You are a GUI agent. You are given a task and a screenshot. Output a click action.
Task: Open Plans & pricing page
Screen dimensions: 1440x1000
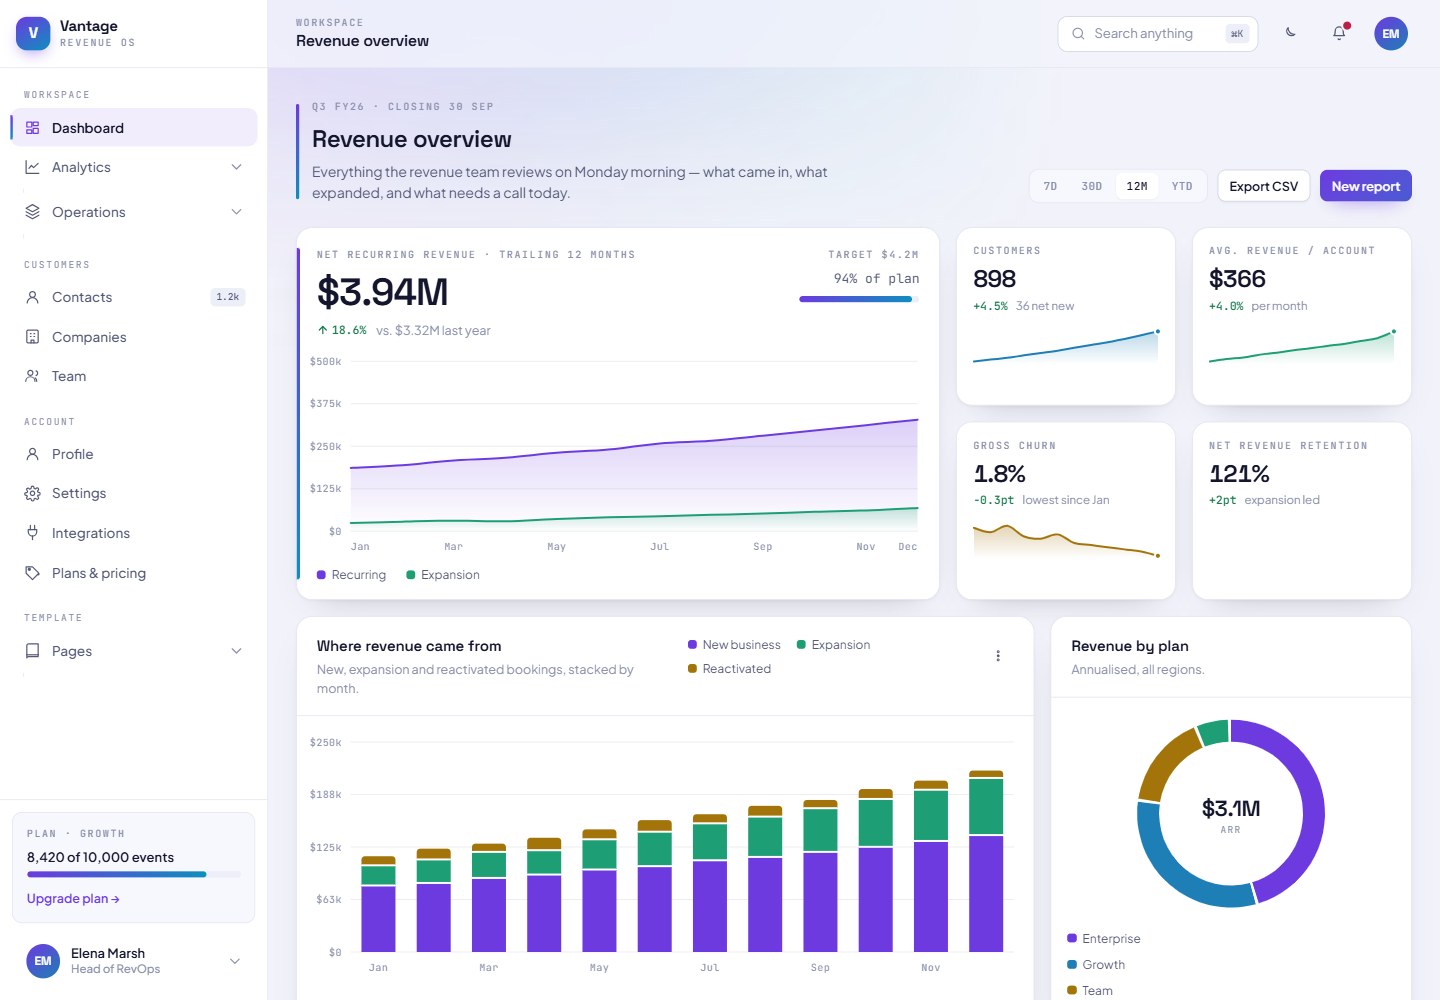[134, 573]
